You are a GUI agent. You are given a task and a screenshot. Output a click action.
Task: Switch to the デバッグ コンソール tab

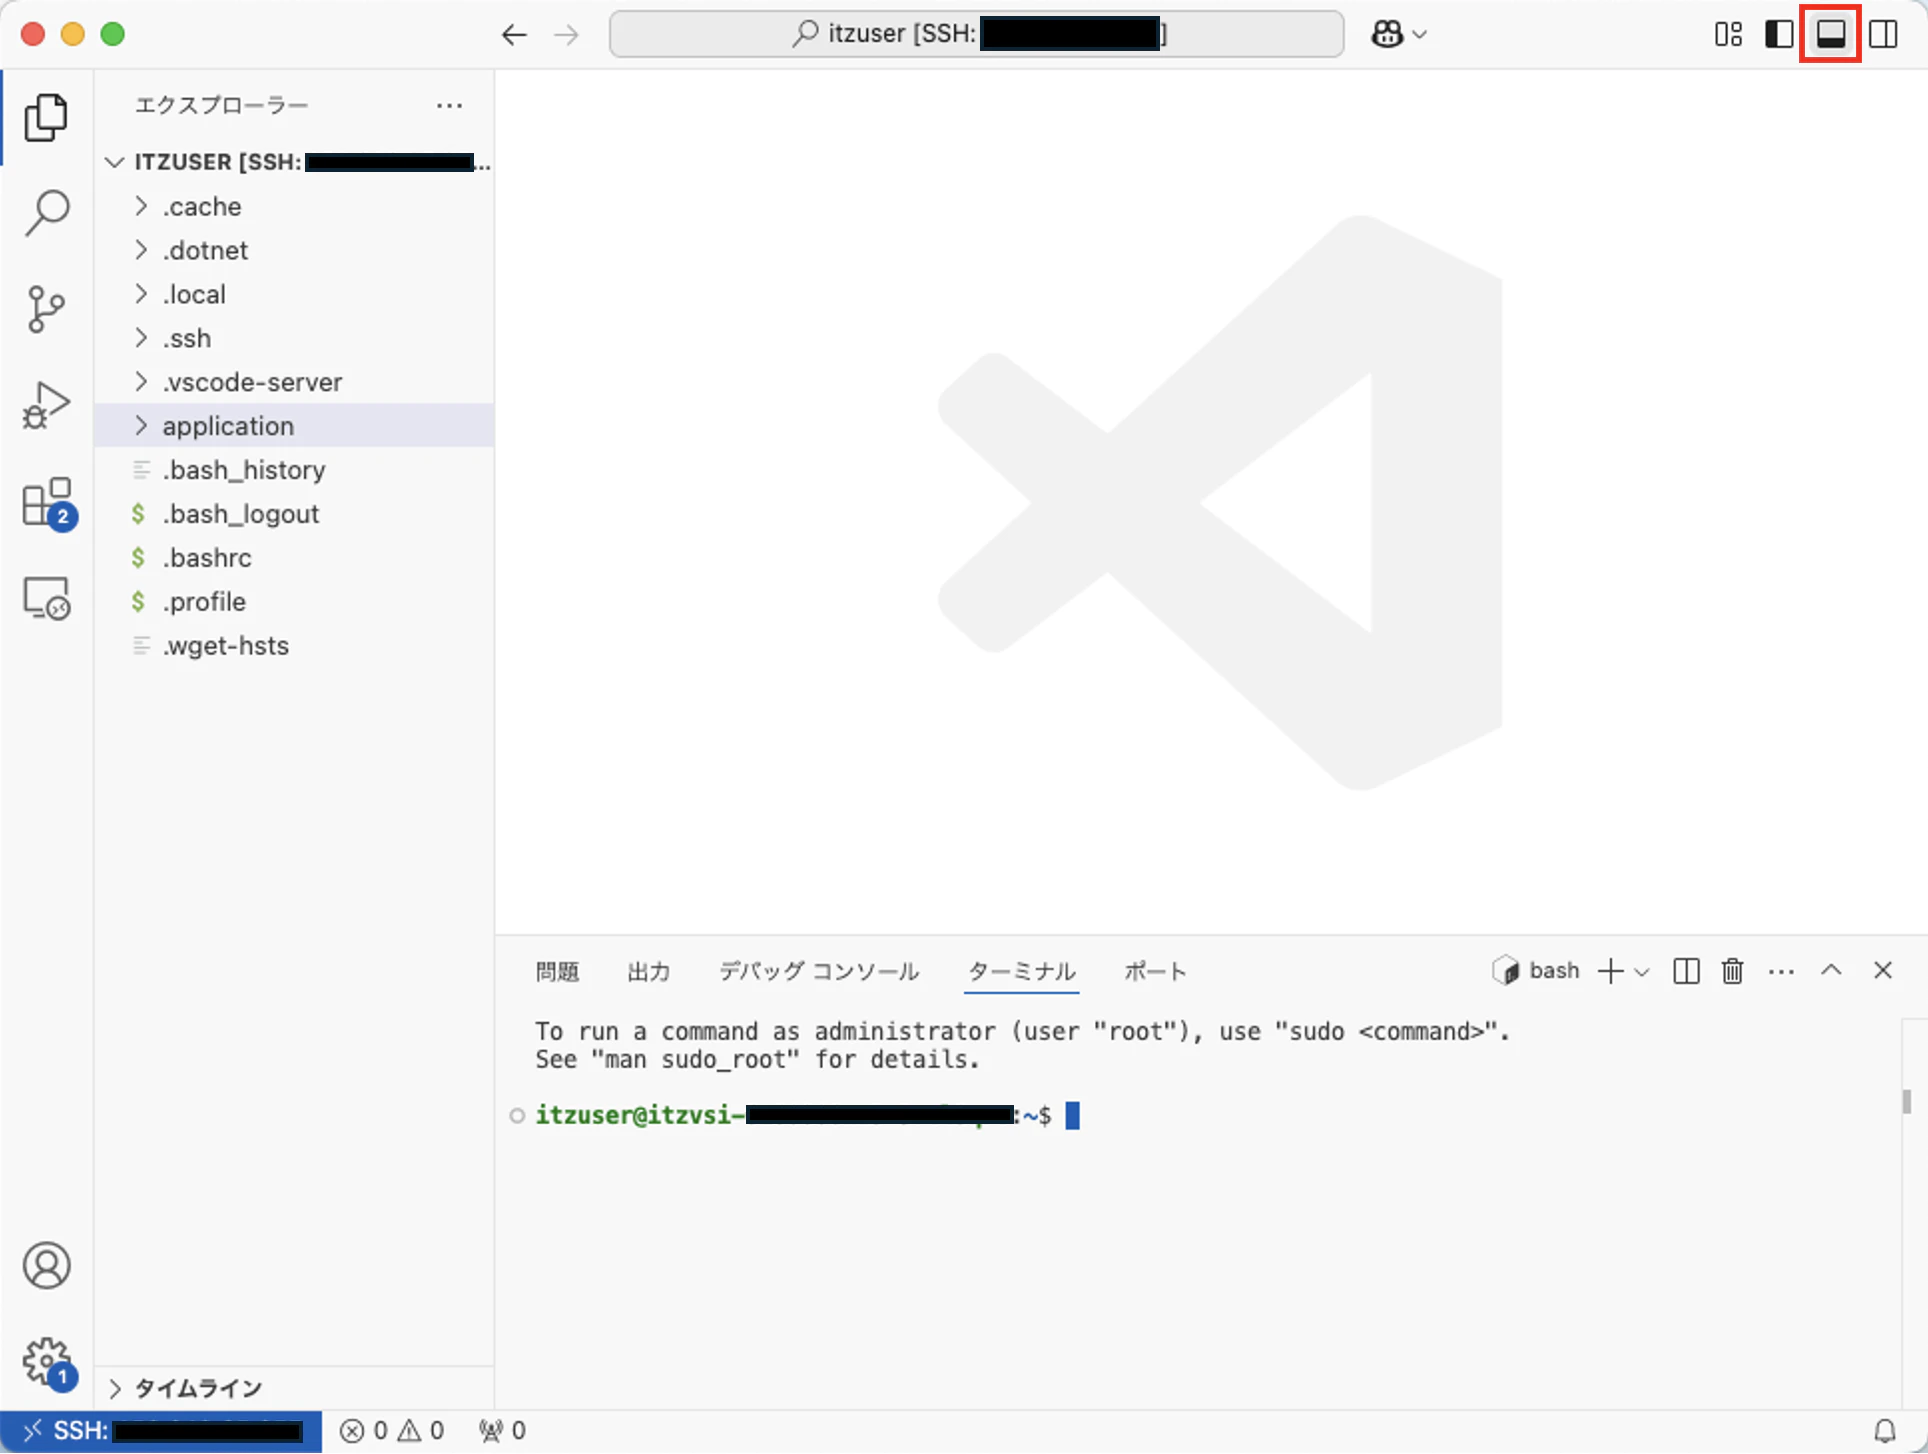[819, 971]
